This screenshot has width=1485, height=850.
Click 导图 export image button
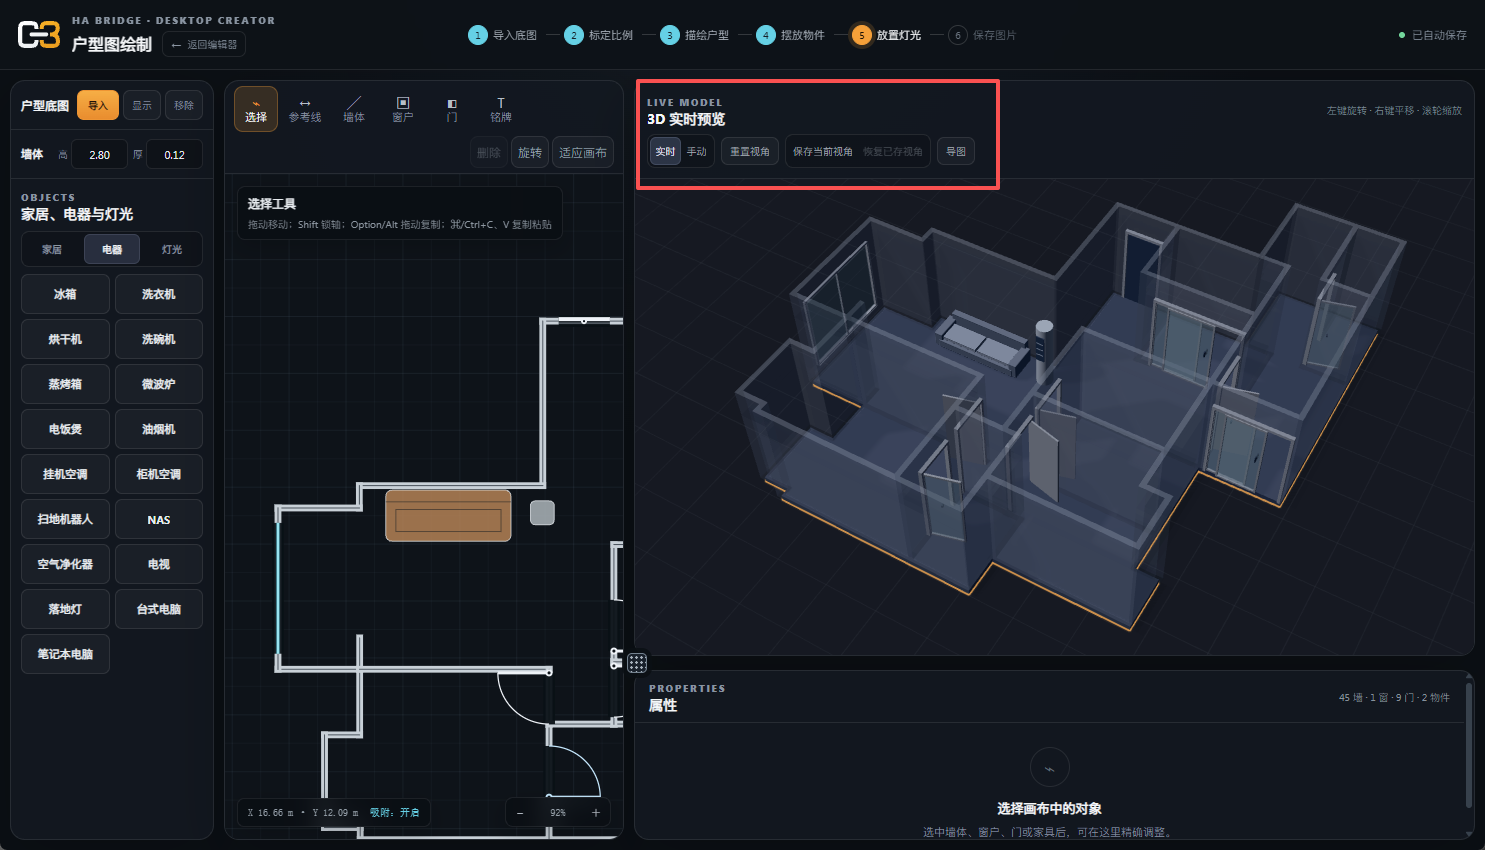(x=956, y=151)
